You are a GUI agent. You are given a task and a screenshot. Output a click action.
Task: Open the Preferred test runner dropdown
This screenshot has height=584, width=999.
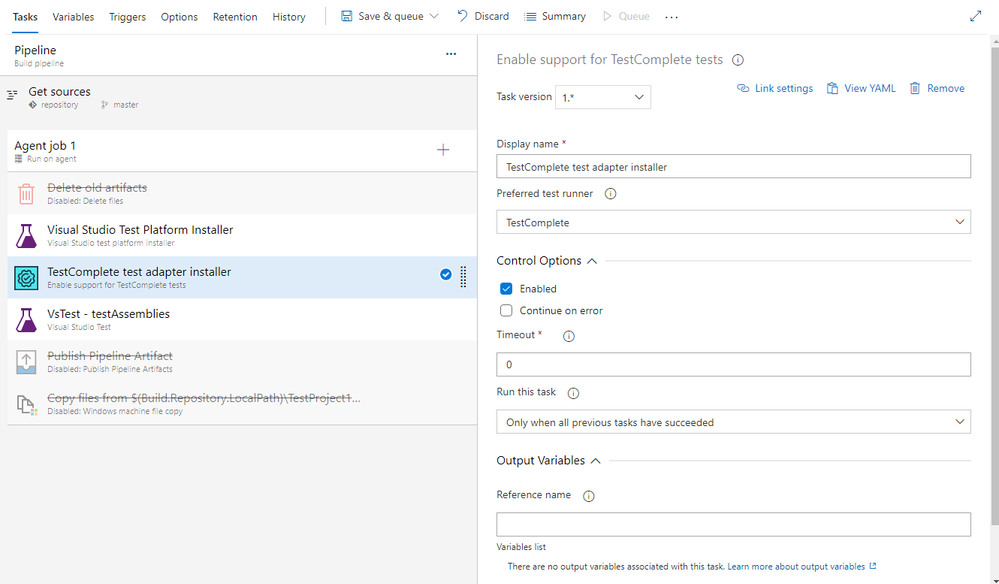click(x=733, y=222)
